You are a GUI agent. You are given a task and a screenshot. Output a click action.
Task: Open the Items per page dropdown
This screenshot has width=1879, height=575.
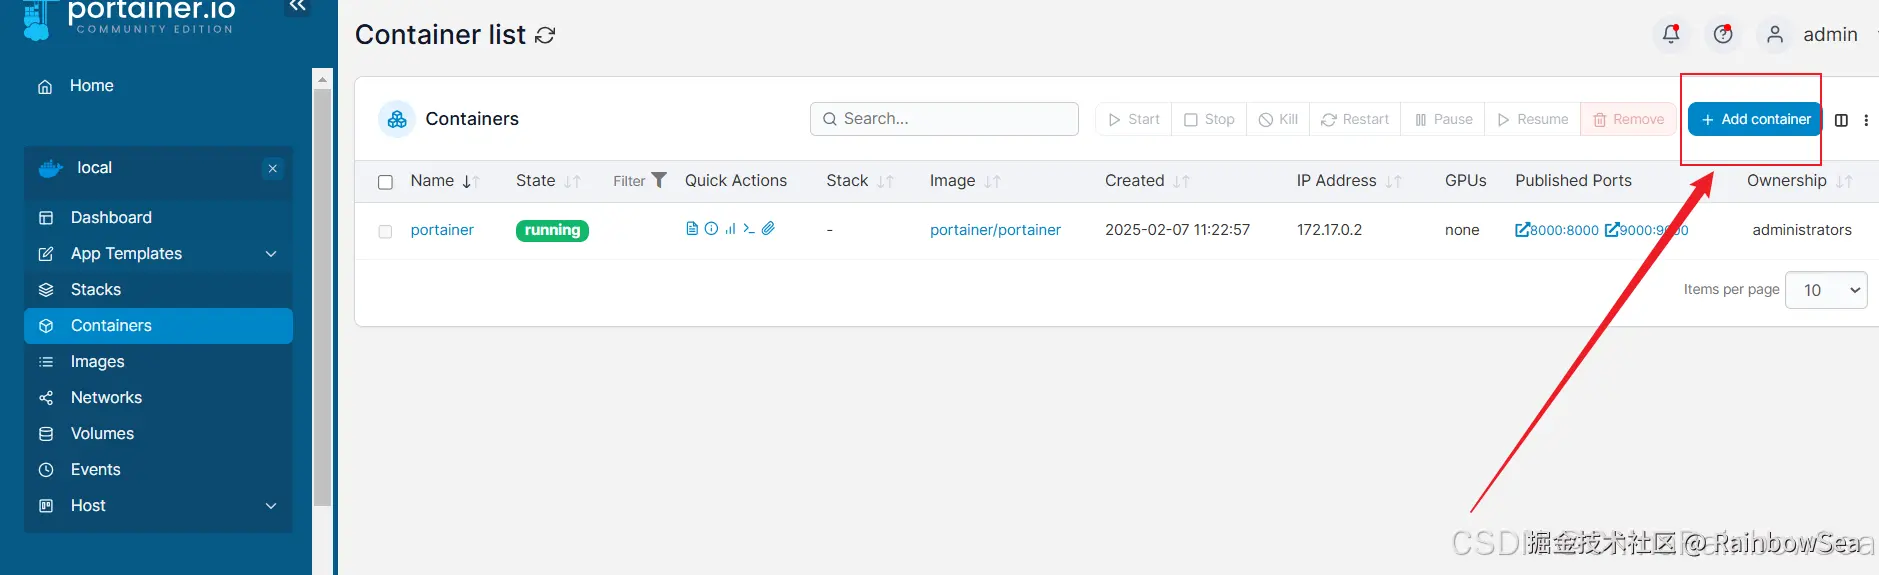[x=1826, y=290]
